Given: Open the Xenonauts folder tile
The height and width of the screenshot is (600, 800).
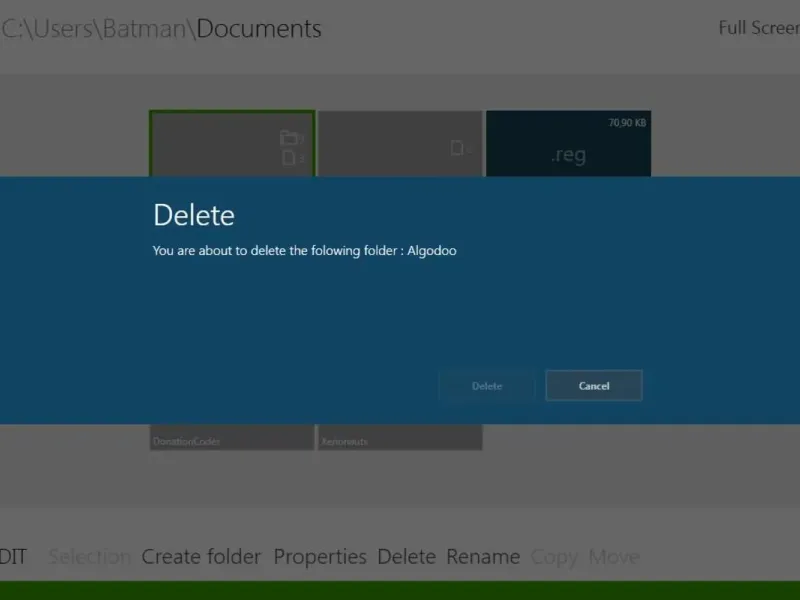Looking at the screenshot, I should [401, 437].
